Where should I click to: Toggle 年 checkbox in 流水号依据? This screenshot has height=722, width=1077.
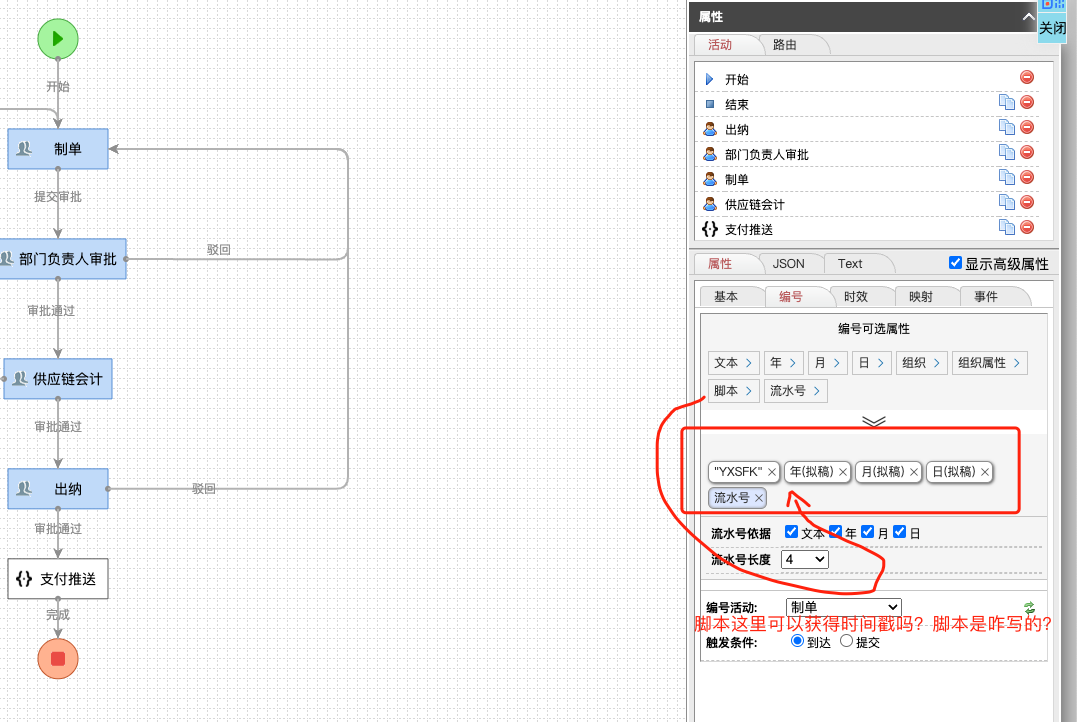[x=835, y=532]
